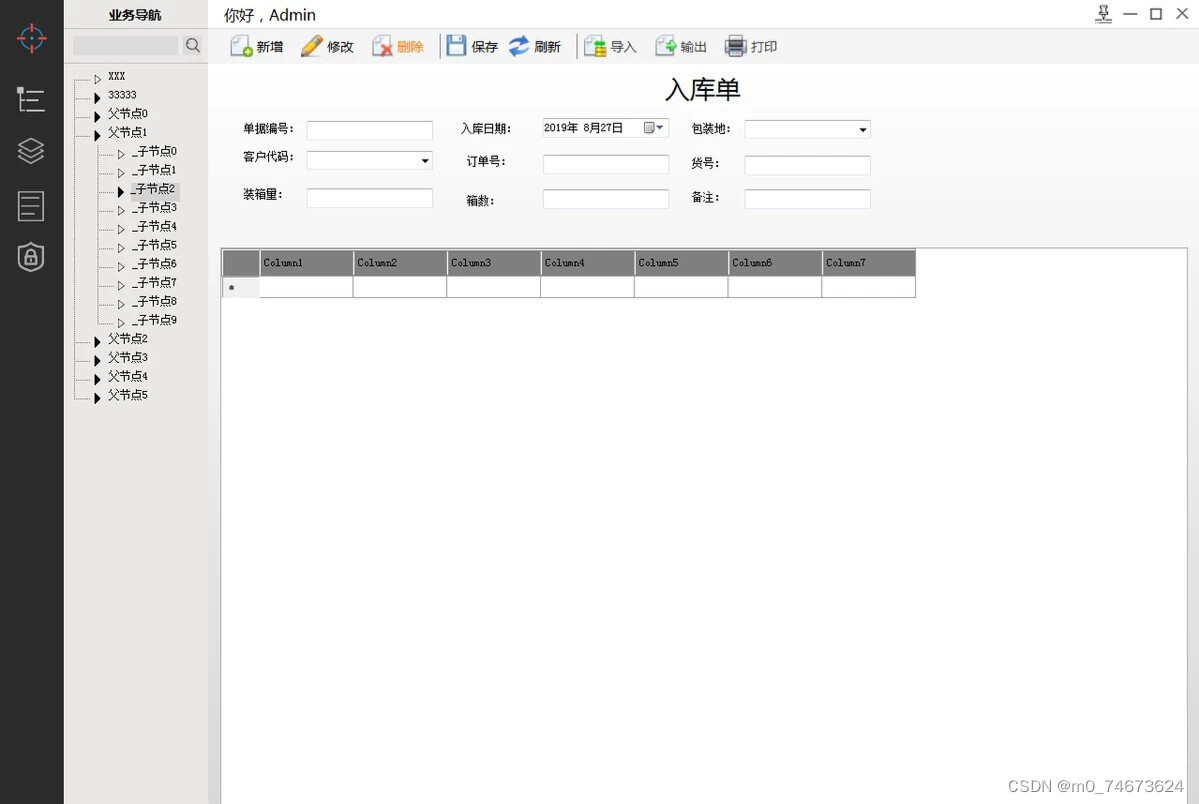Viewport: 1199px width, 804px height.
Task: Select the _子节点3 tree item
Action: tap(154, 207)
